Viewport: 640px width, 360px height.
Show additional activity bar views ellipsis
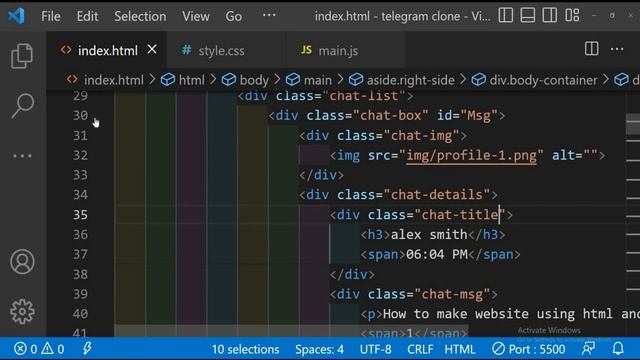[x=22, y=156]
